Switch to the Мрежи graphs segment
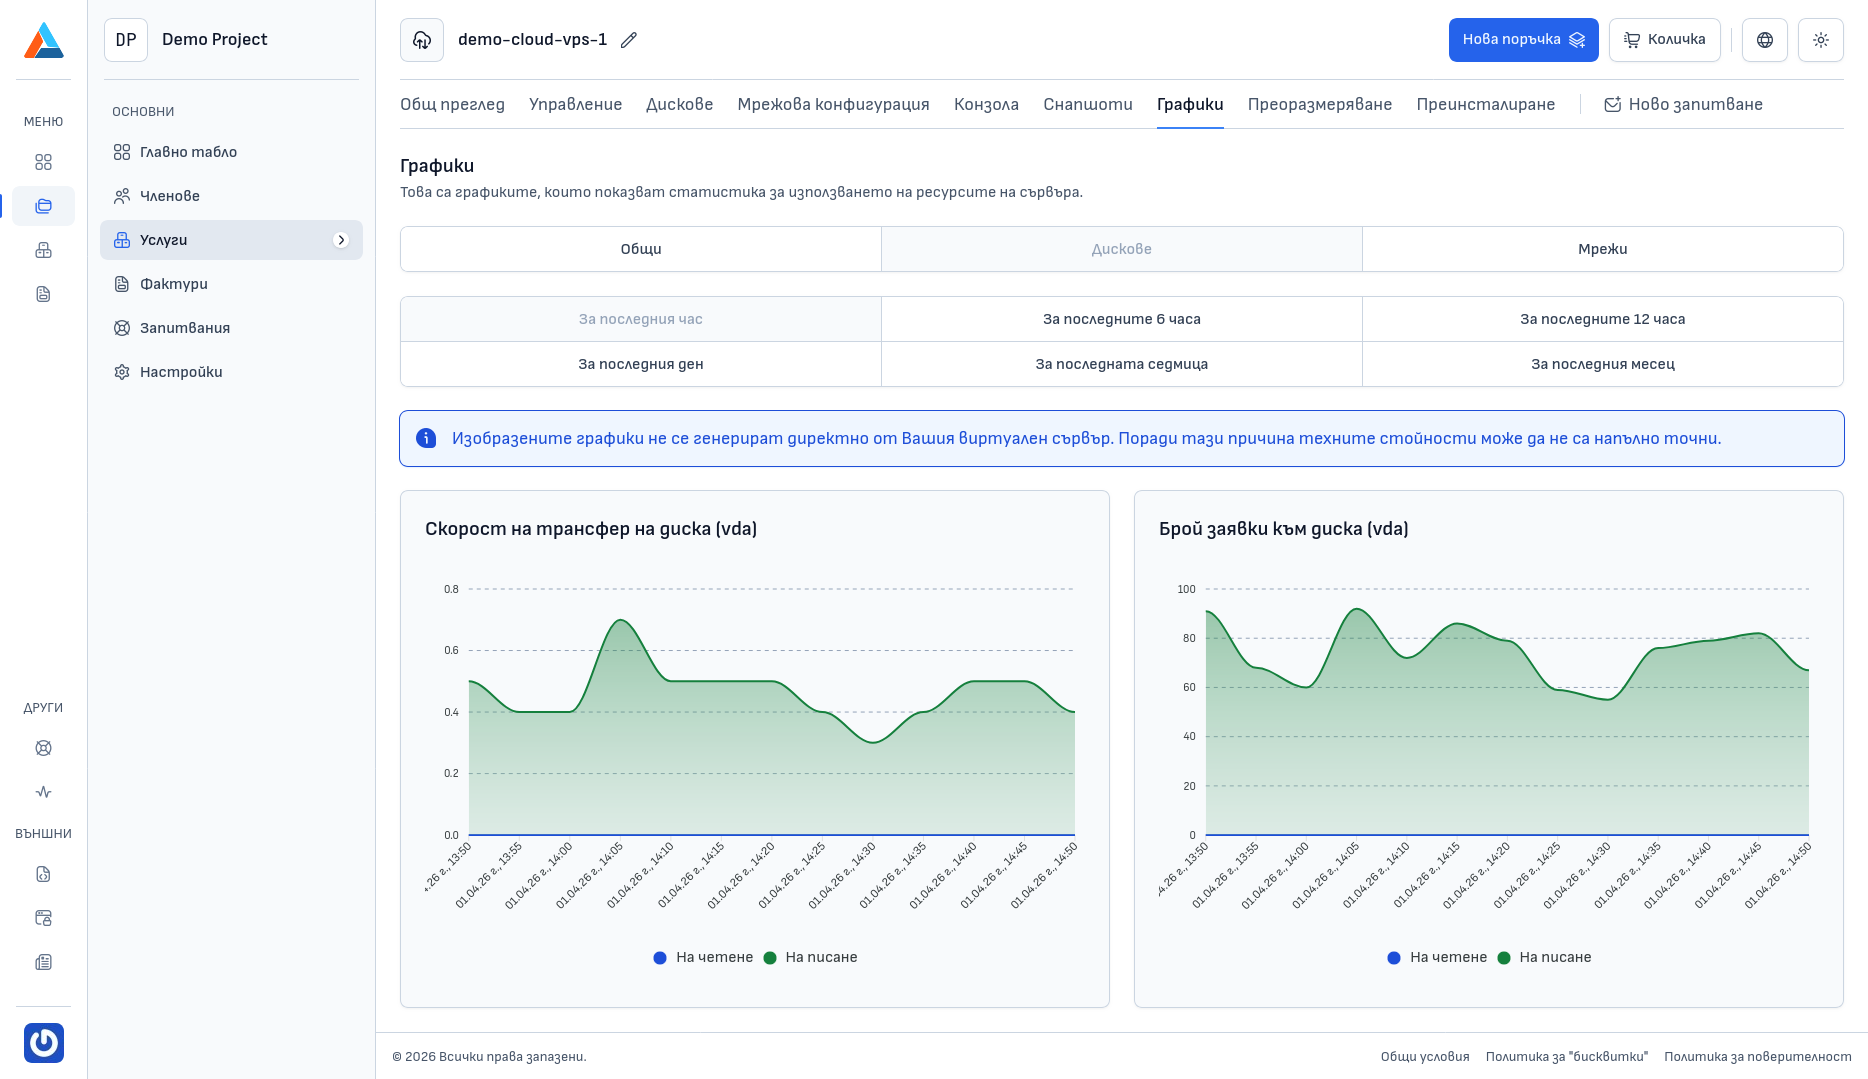Viewport: 1868px width, 1079px height. [1602, 249]
